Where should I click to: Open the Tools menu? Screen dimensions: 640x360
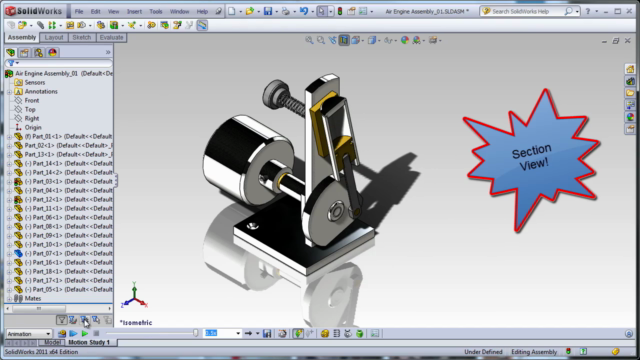pyautogui.click(x=156, y=11)
